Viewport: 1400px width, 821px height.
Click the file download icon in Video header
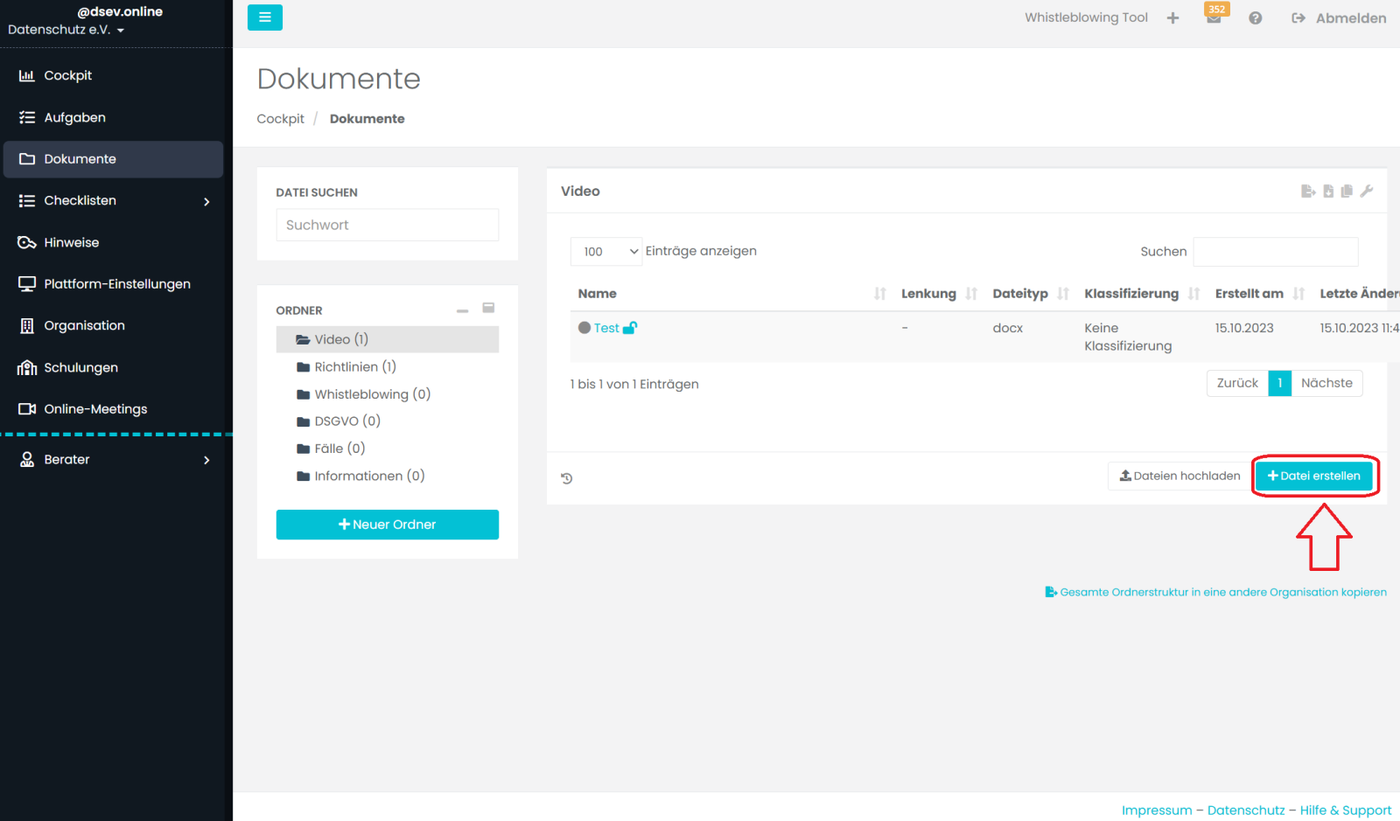click(1328, 191)
